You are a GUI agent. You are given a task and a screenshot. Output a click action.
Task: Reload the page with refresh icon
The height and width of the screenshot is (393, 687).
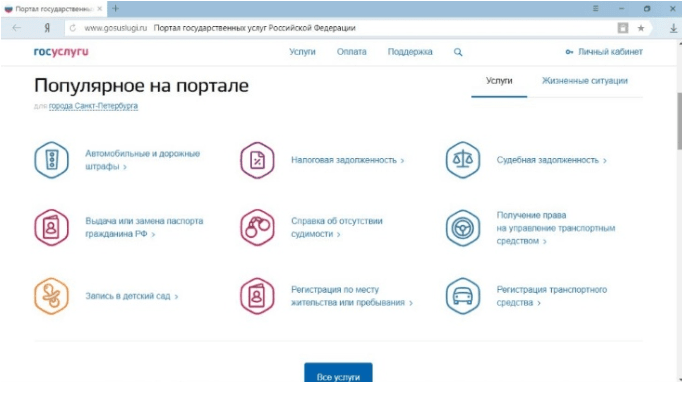[73, 28]
